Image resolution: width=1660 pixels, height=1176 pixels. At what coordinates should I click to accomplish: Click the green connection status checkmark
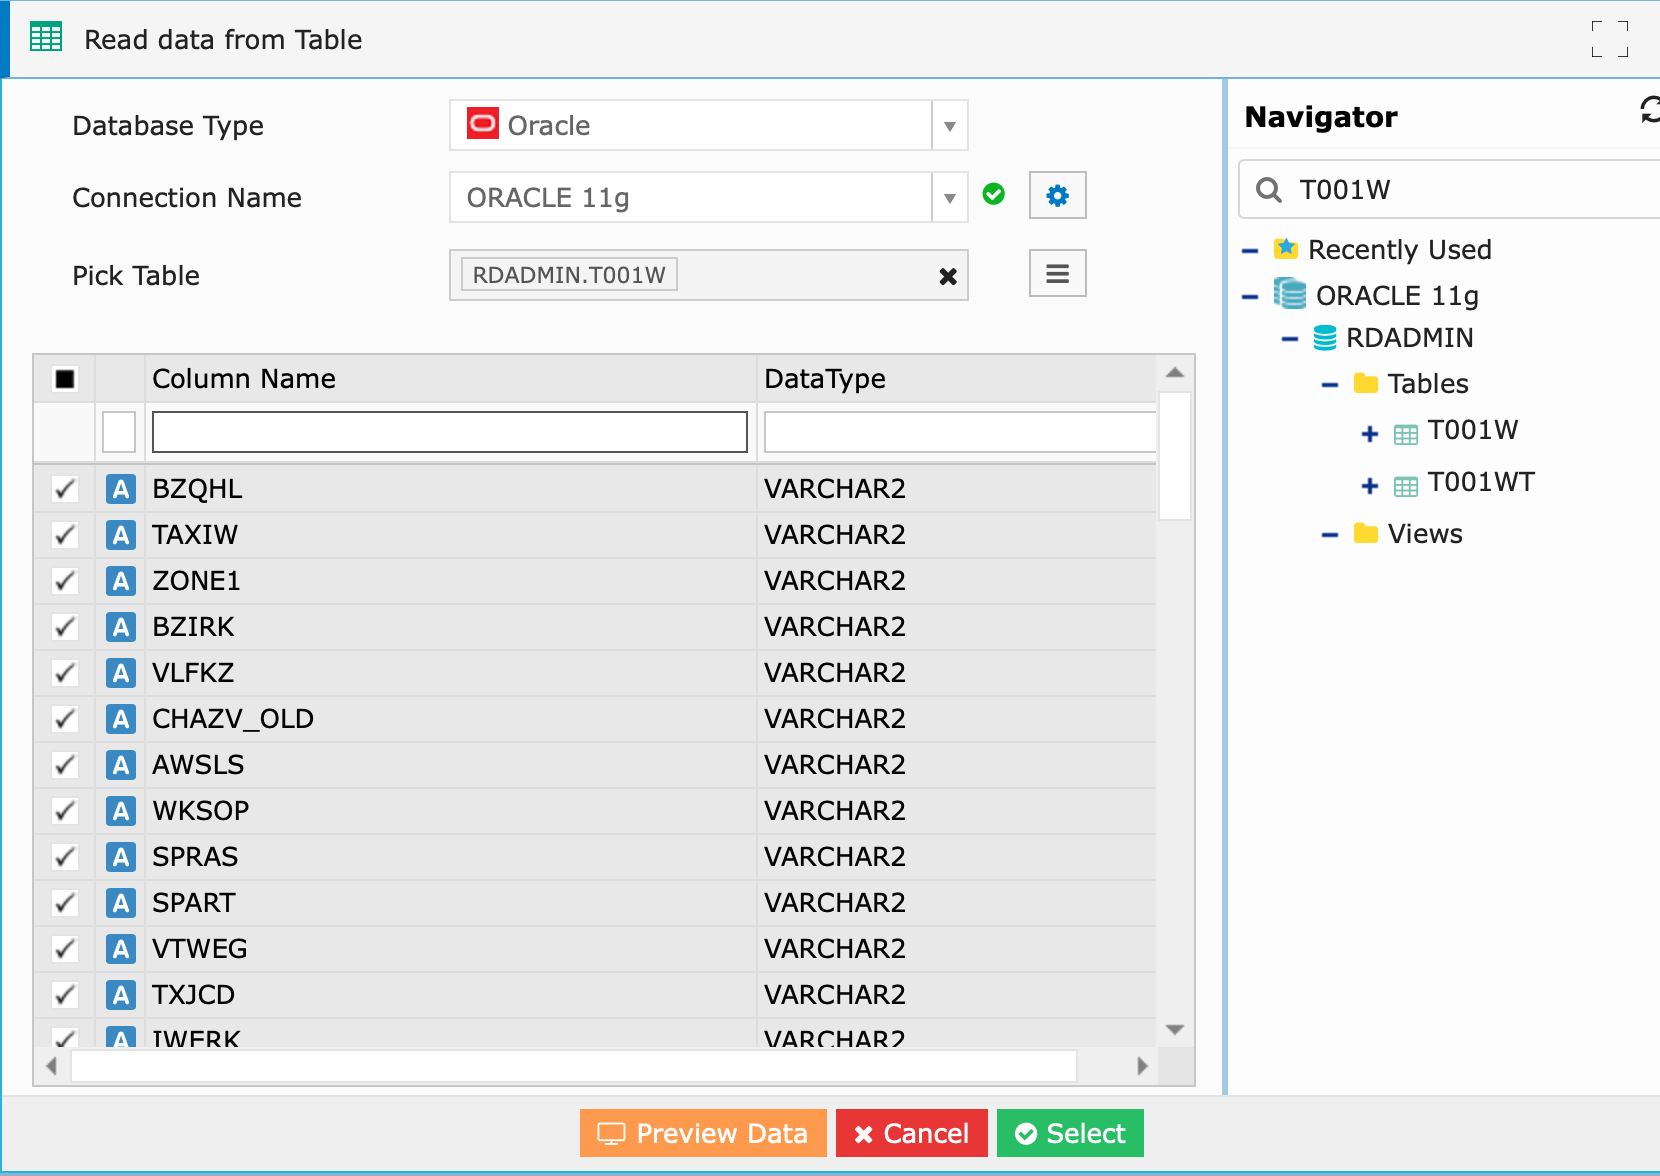pos(993,195)
